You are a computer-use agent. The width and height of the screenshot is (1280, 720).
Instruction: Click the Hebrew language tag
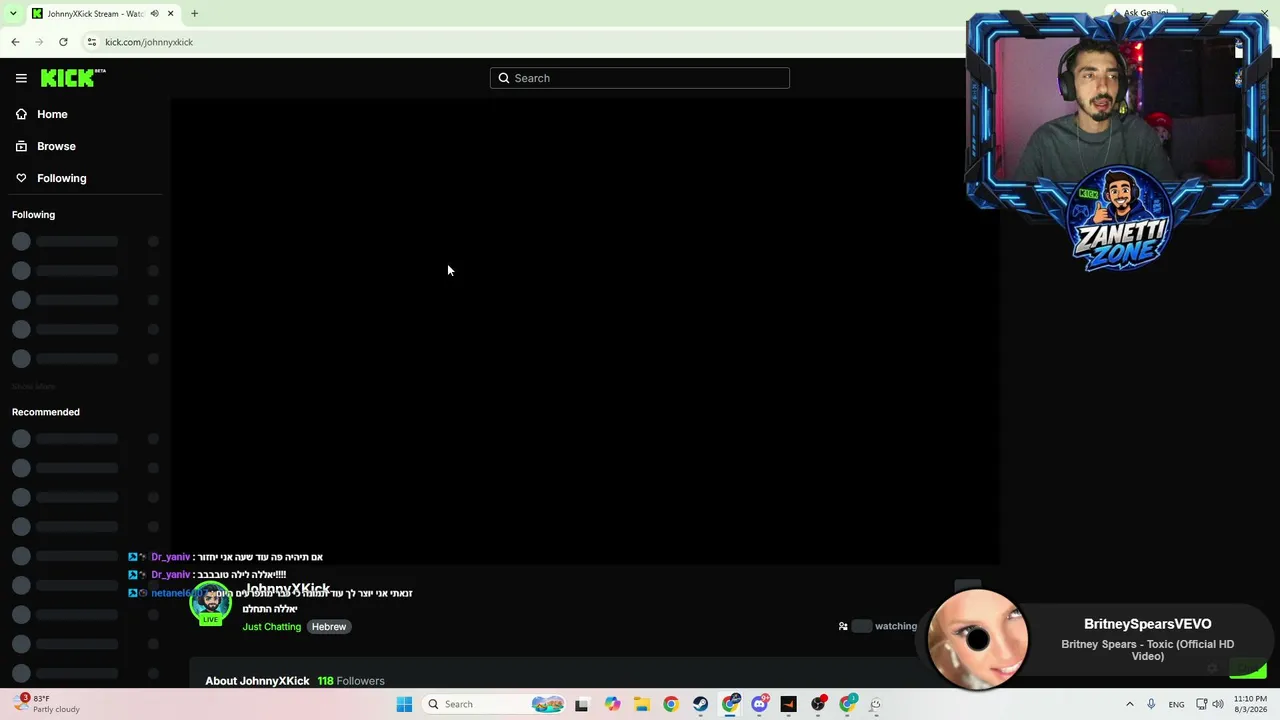pos(328,627)
